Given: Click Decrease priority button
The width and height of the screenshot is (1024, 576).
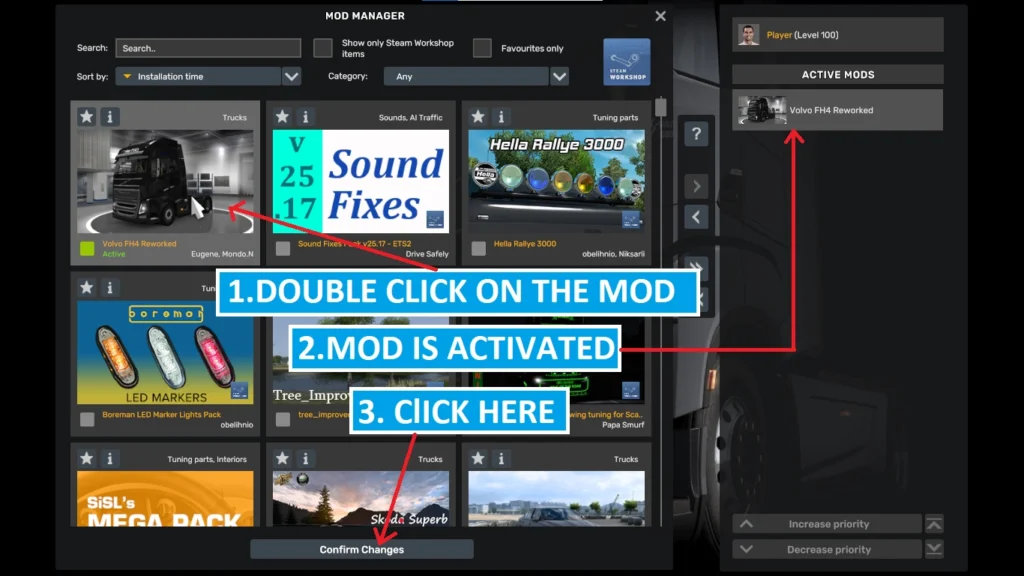Looking at the screenshot, I should [827, 549].
